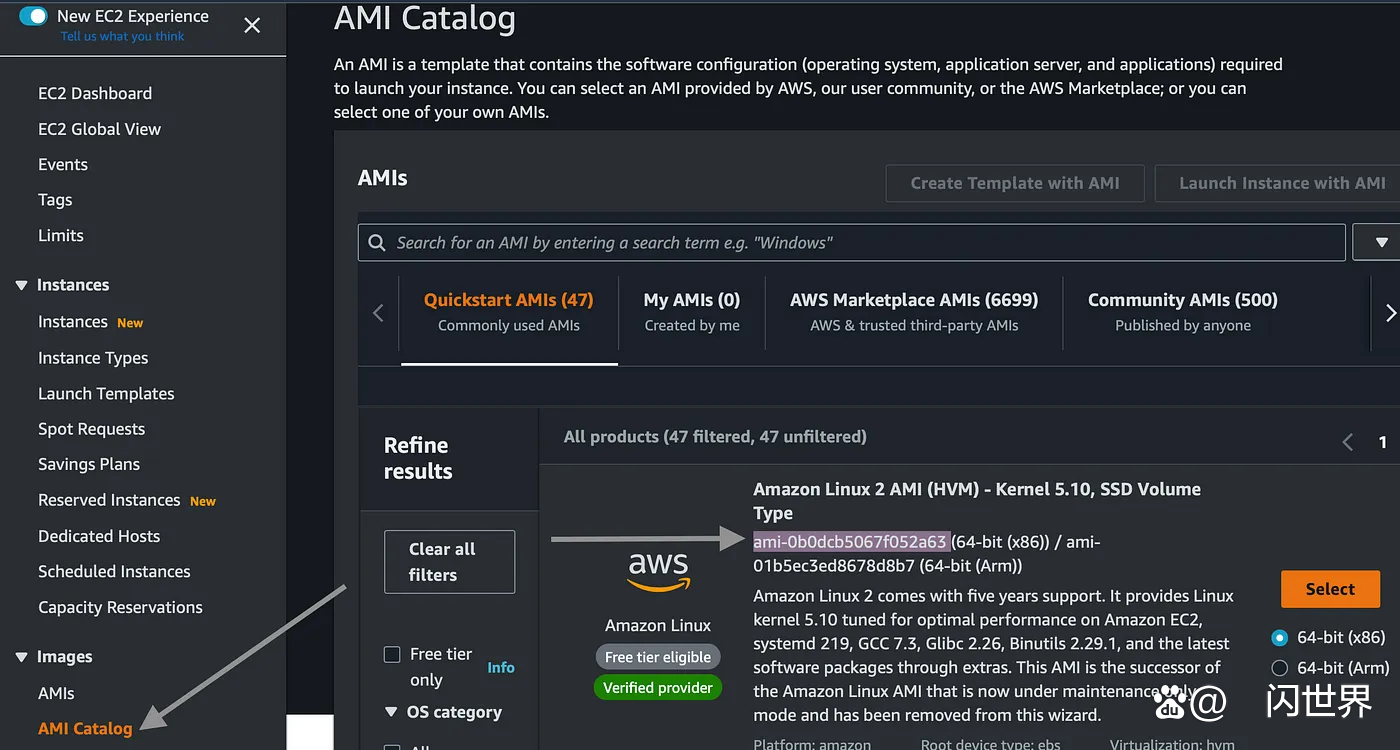Open EC2 Dashboard in sidebar
Screen dimensions: 1400x750
[95, 93]
